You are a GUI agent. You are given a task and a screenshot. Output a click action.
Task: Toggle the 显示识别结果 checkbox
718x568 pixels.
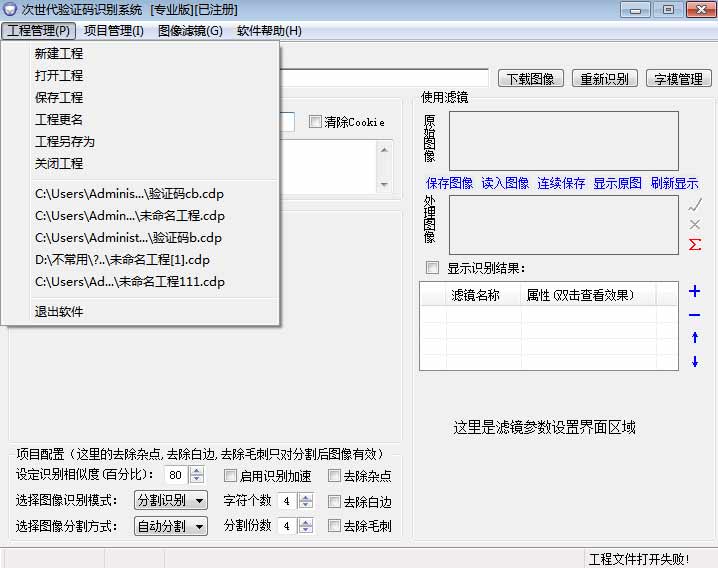tap(432, 268)
